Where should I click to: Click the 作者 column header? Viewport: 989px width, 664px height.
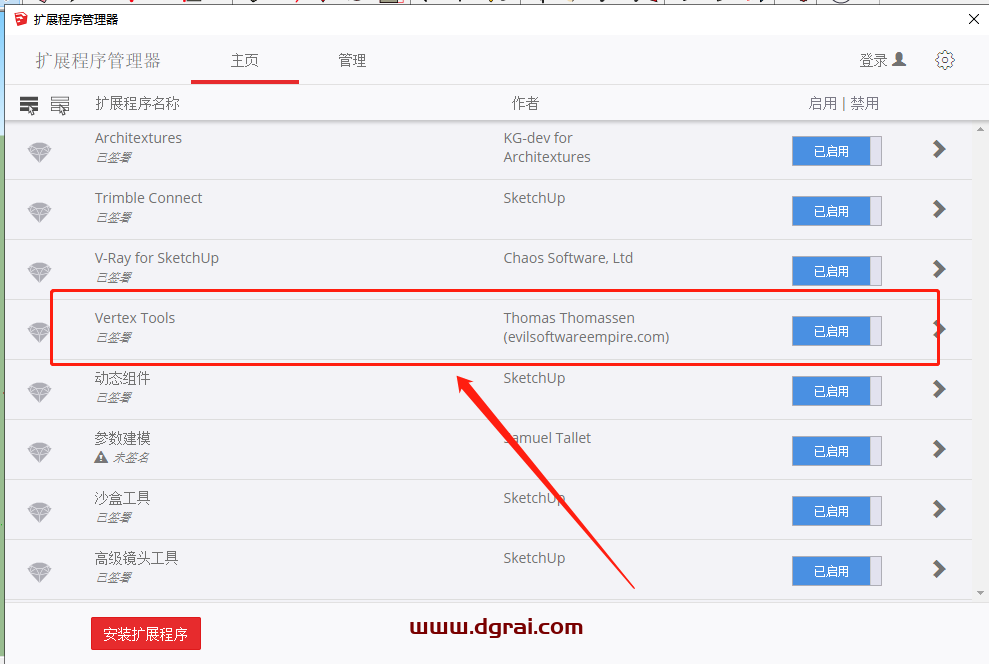[x=525, y=103]
